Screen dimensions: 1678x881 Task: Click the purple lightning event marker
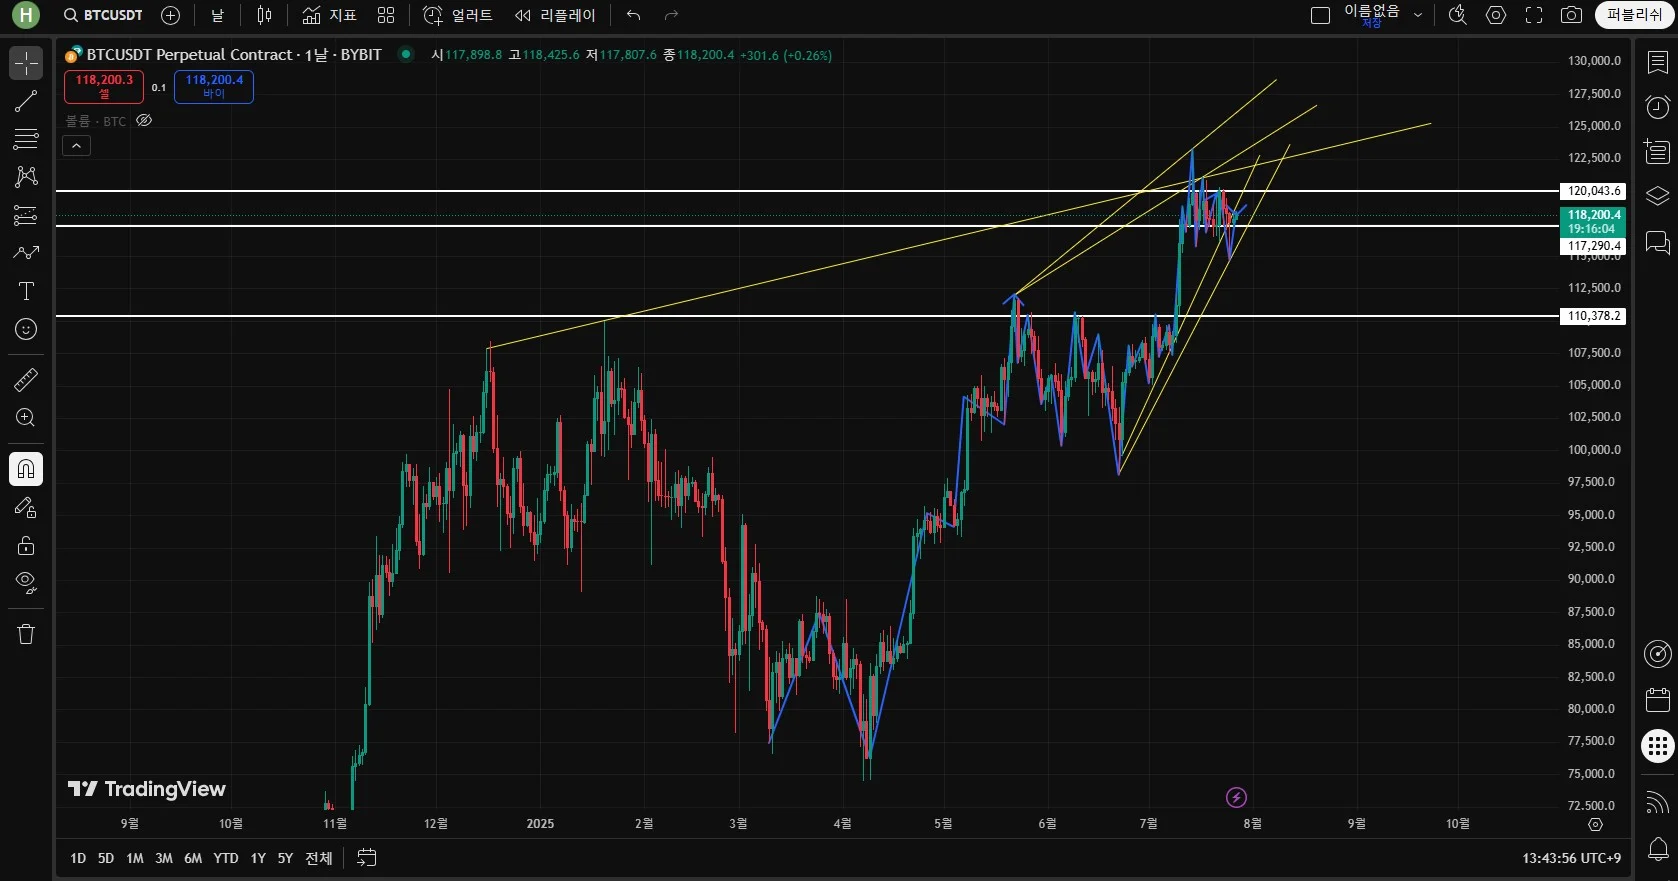tap(1236, 797)
